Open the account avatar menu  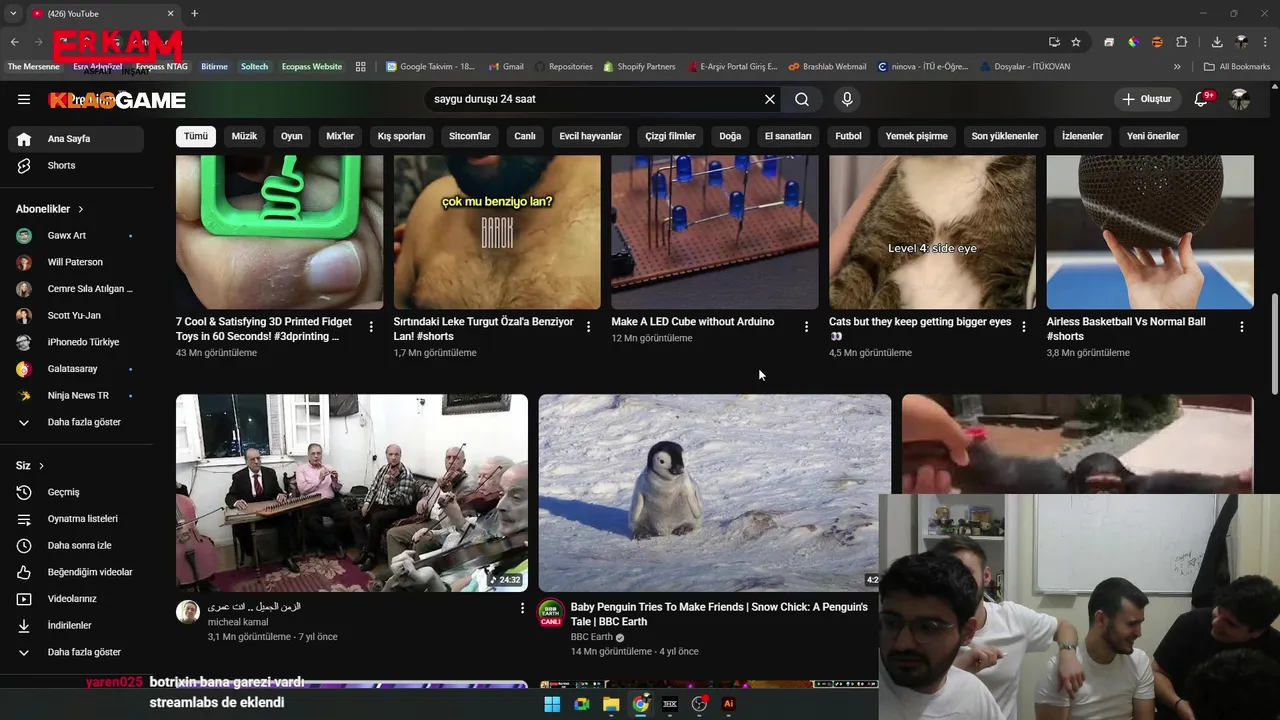1240,99
